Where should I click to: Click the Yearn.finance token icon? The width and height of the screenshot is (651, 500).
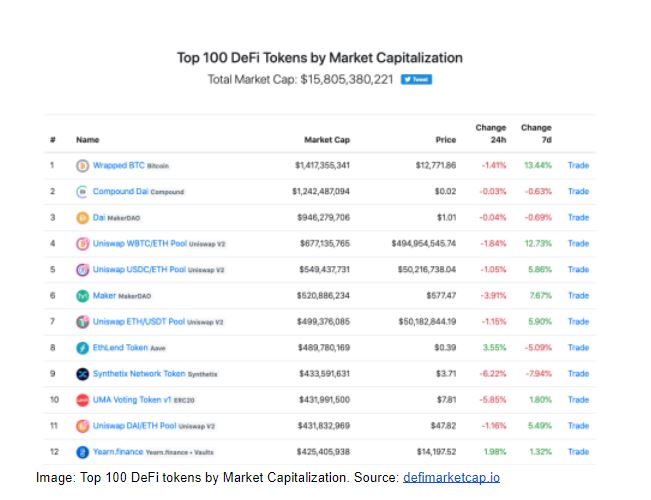click(82, 451)
